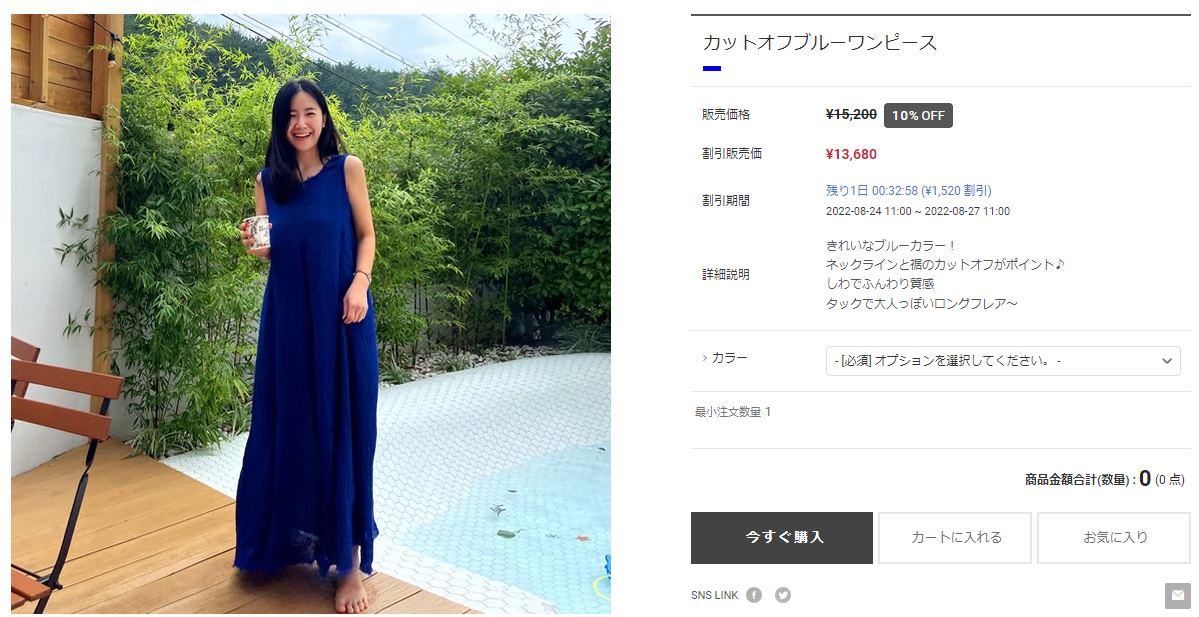
Task: Click the remaining time discount countdown text
Action: [908, 191]
